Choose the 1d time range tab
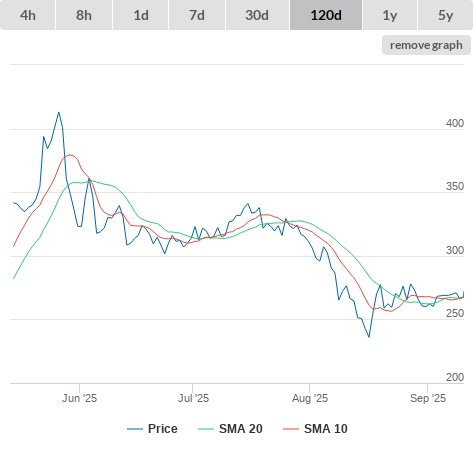The width and height of the screenshot is (474, 455). point(141,15)
